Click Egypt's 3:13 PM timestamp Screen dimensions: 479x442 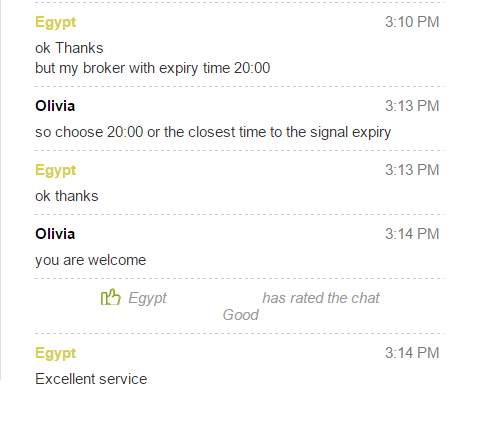[412, 170]
